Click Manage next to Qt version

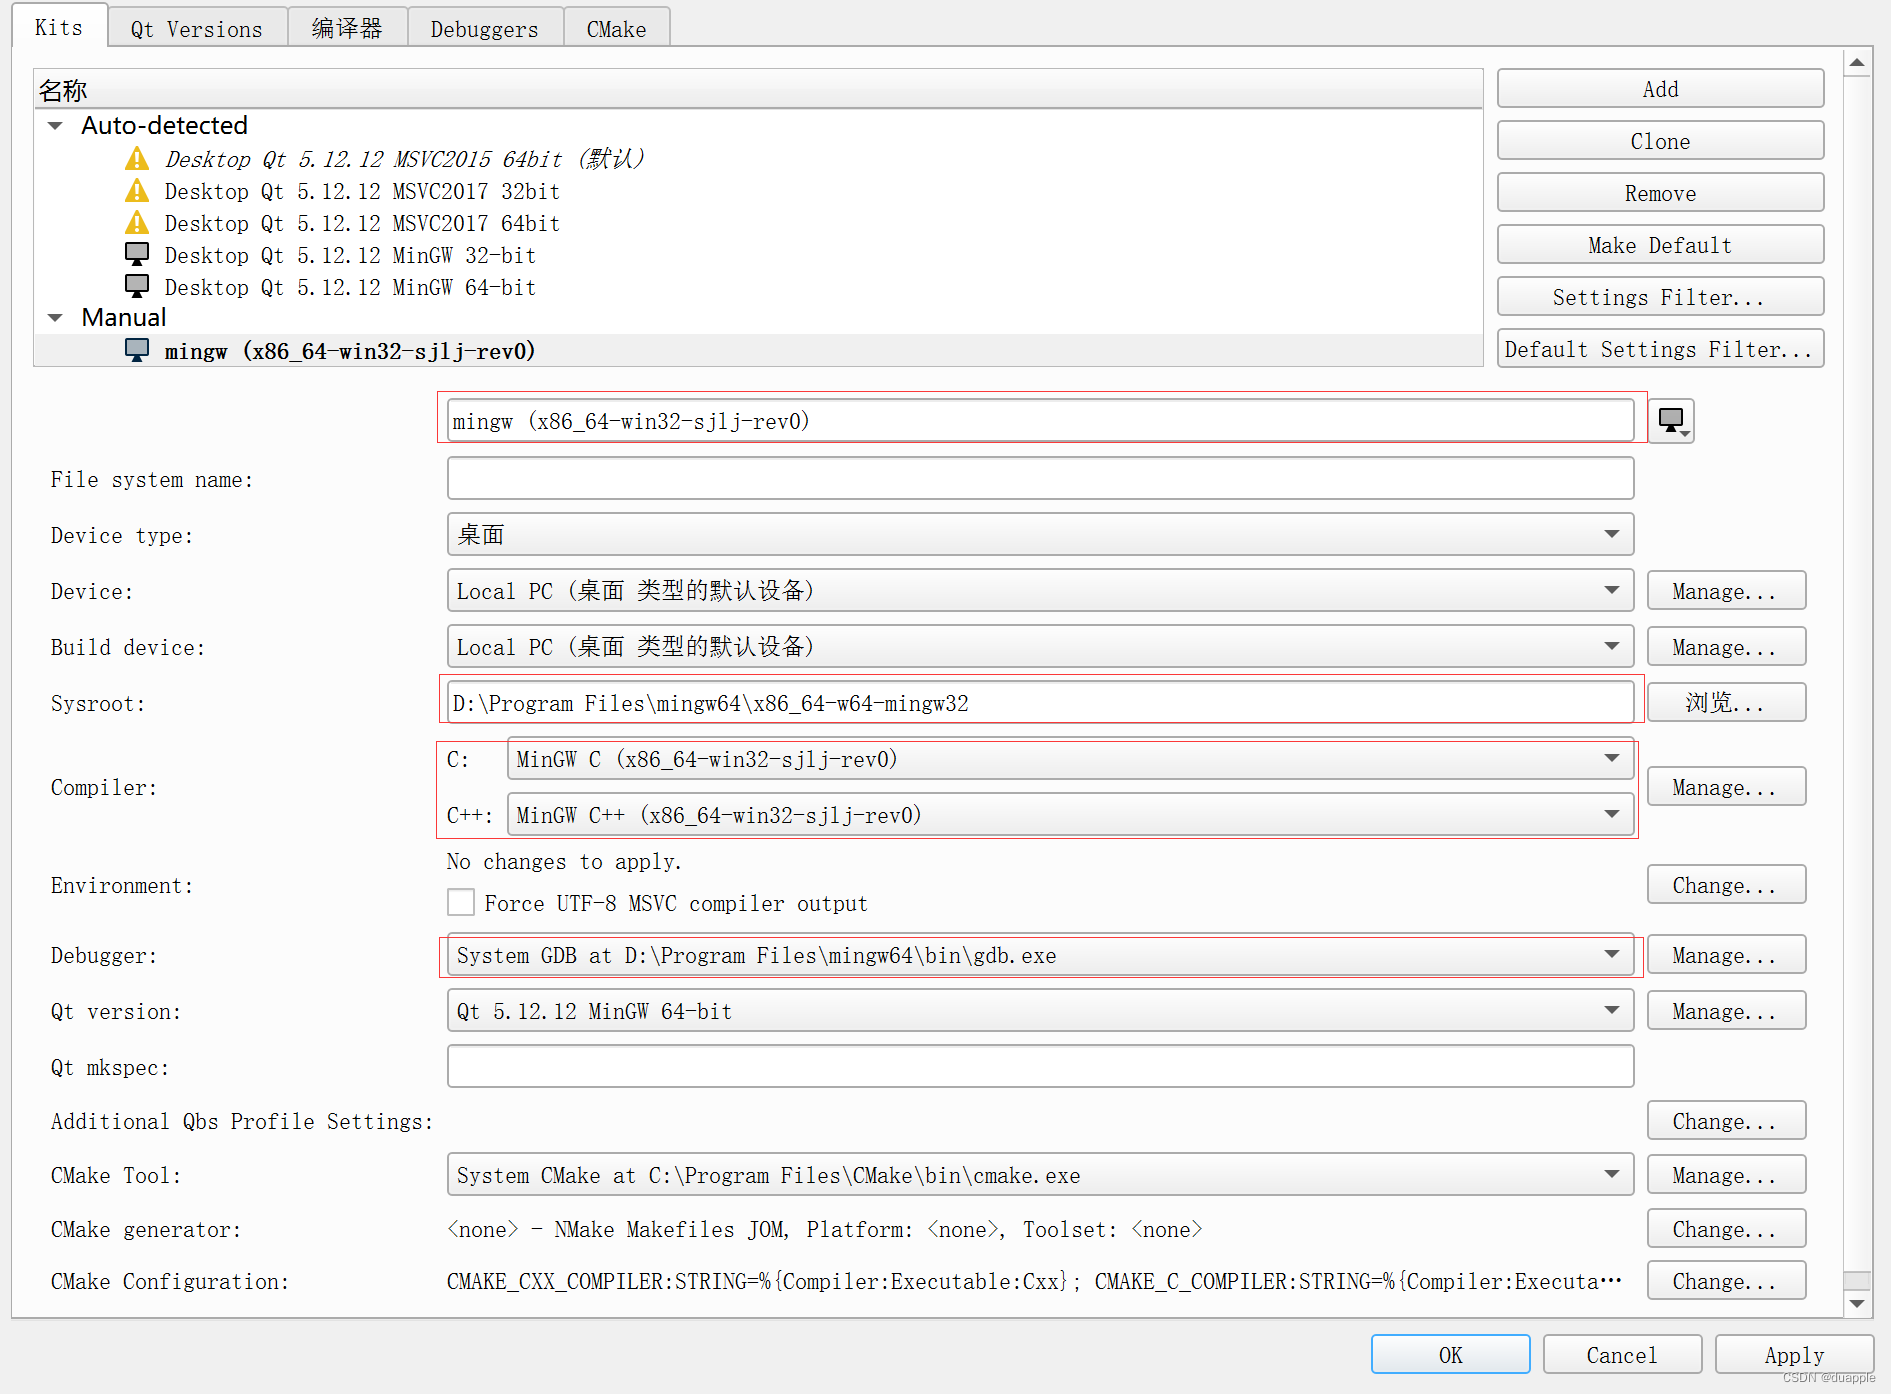[x=1726, y=1011]
